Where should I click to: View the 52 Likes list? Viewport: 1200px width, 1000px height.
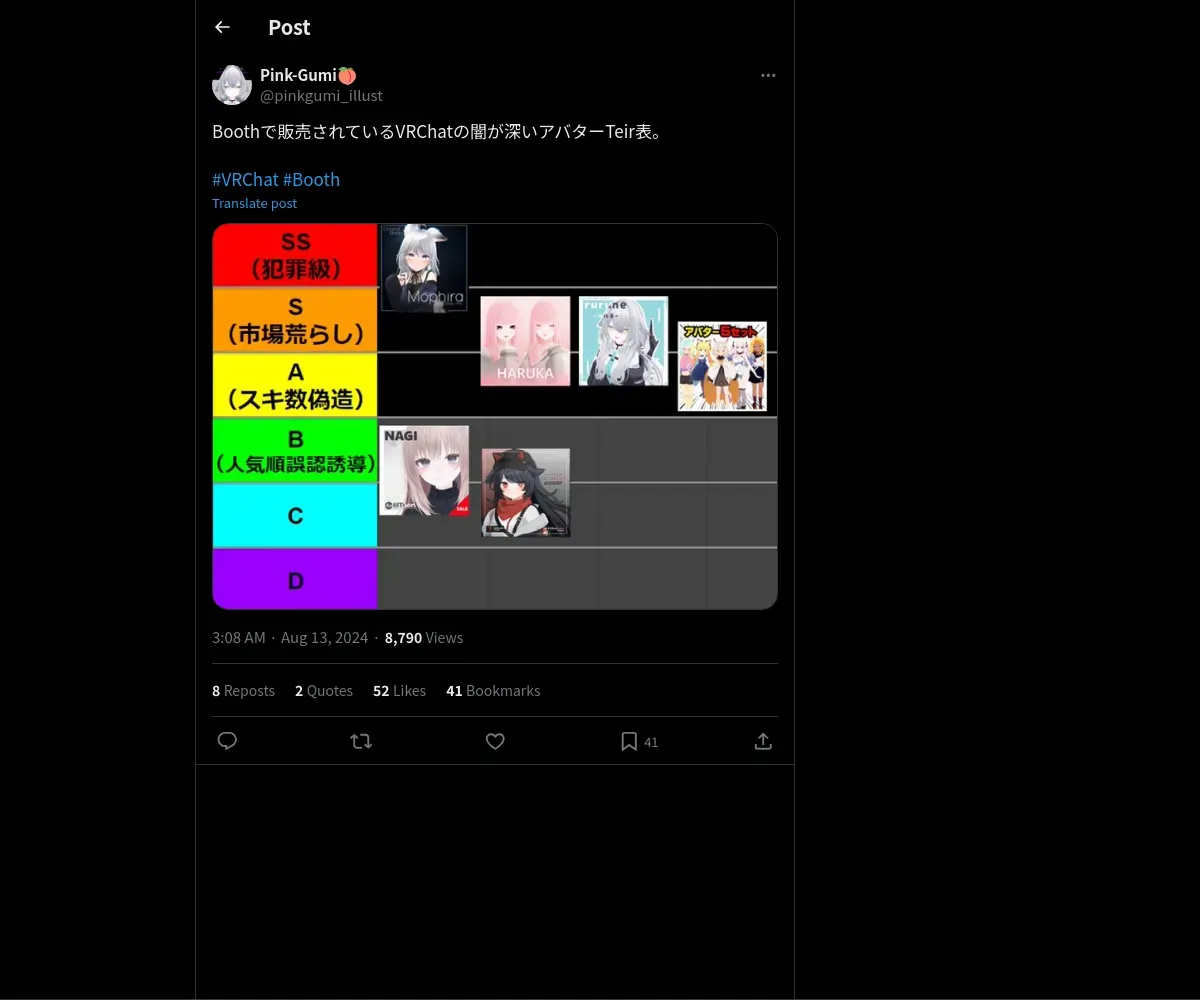click(x=399, y=691)
